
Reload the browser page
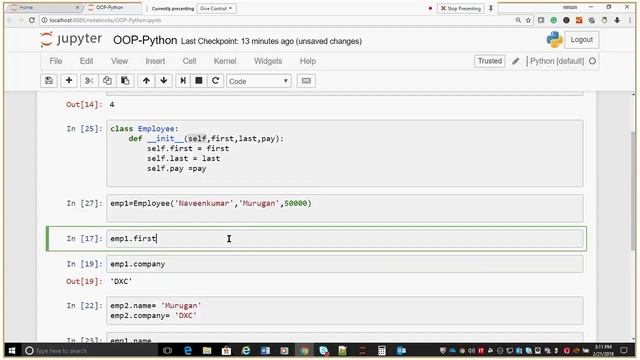click(32, 20)
